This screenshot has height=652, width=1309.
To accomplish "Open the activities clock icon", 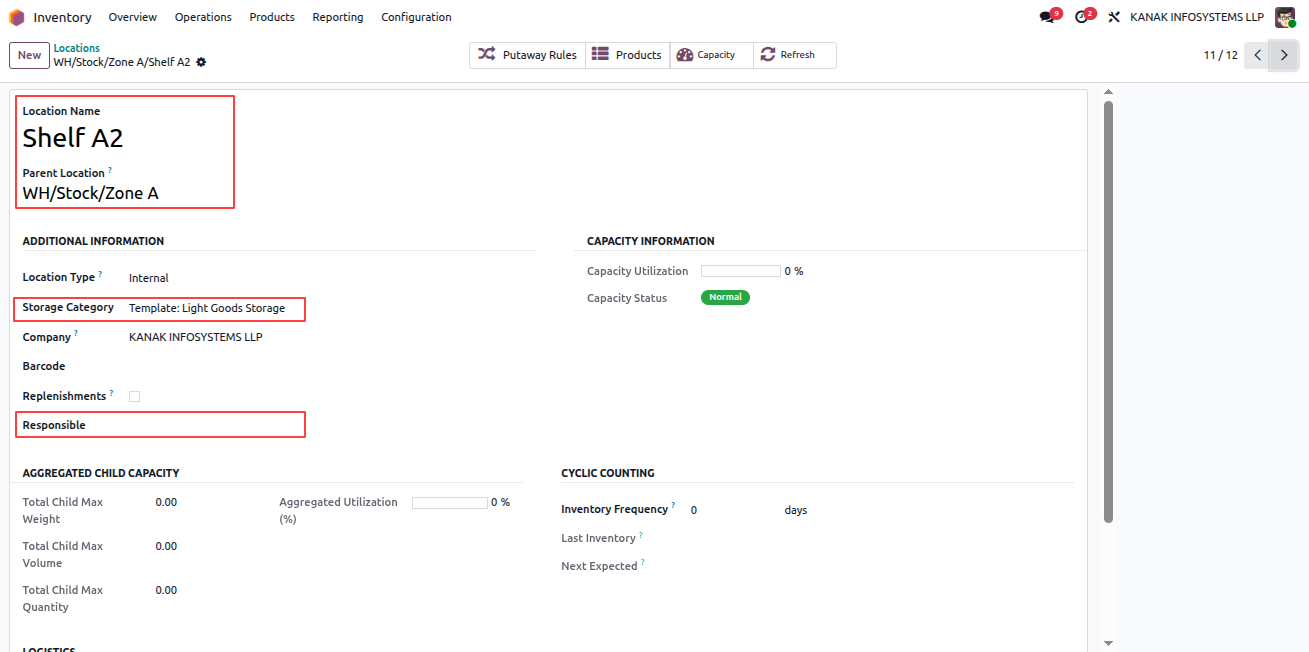I will tap(1081, 17).
